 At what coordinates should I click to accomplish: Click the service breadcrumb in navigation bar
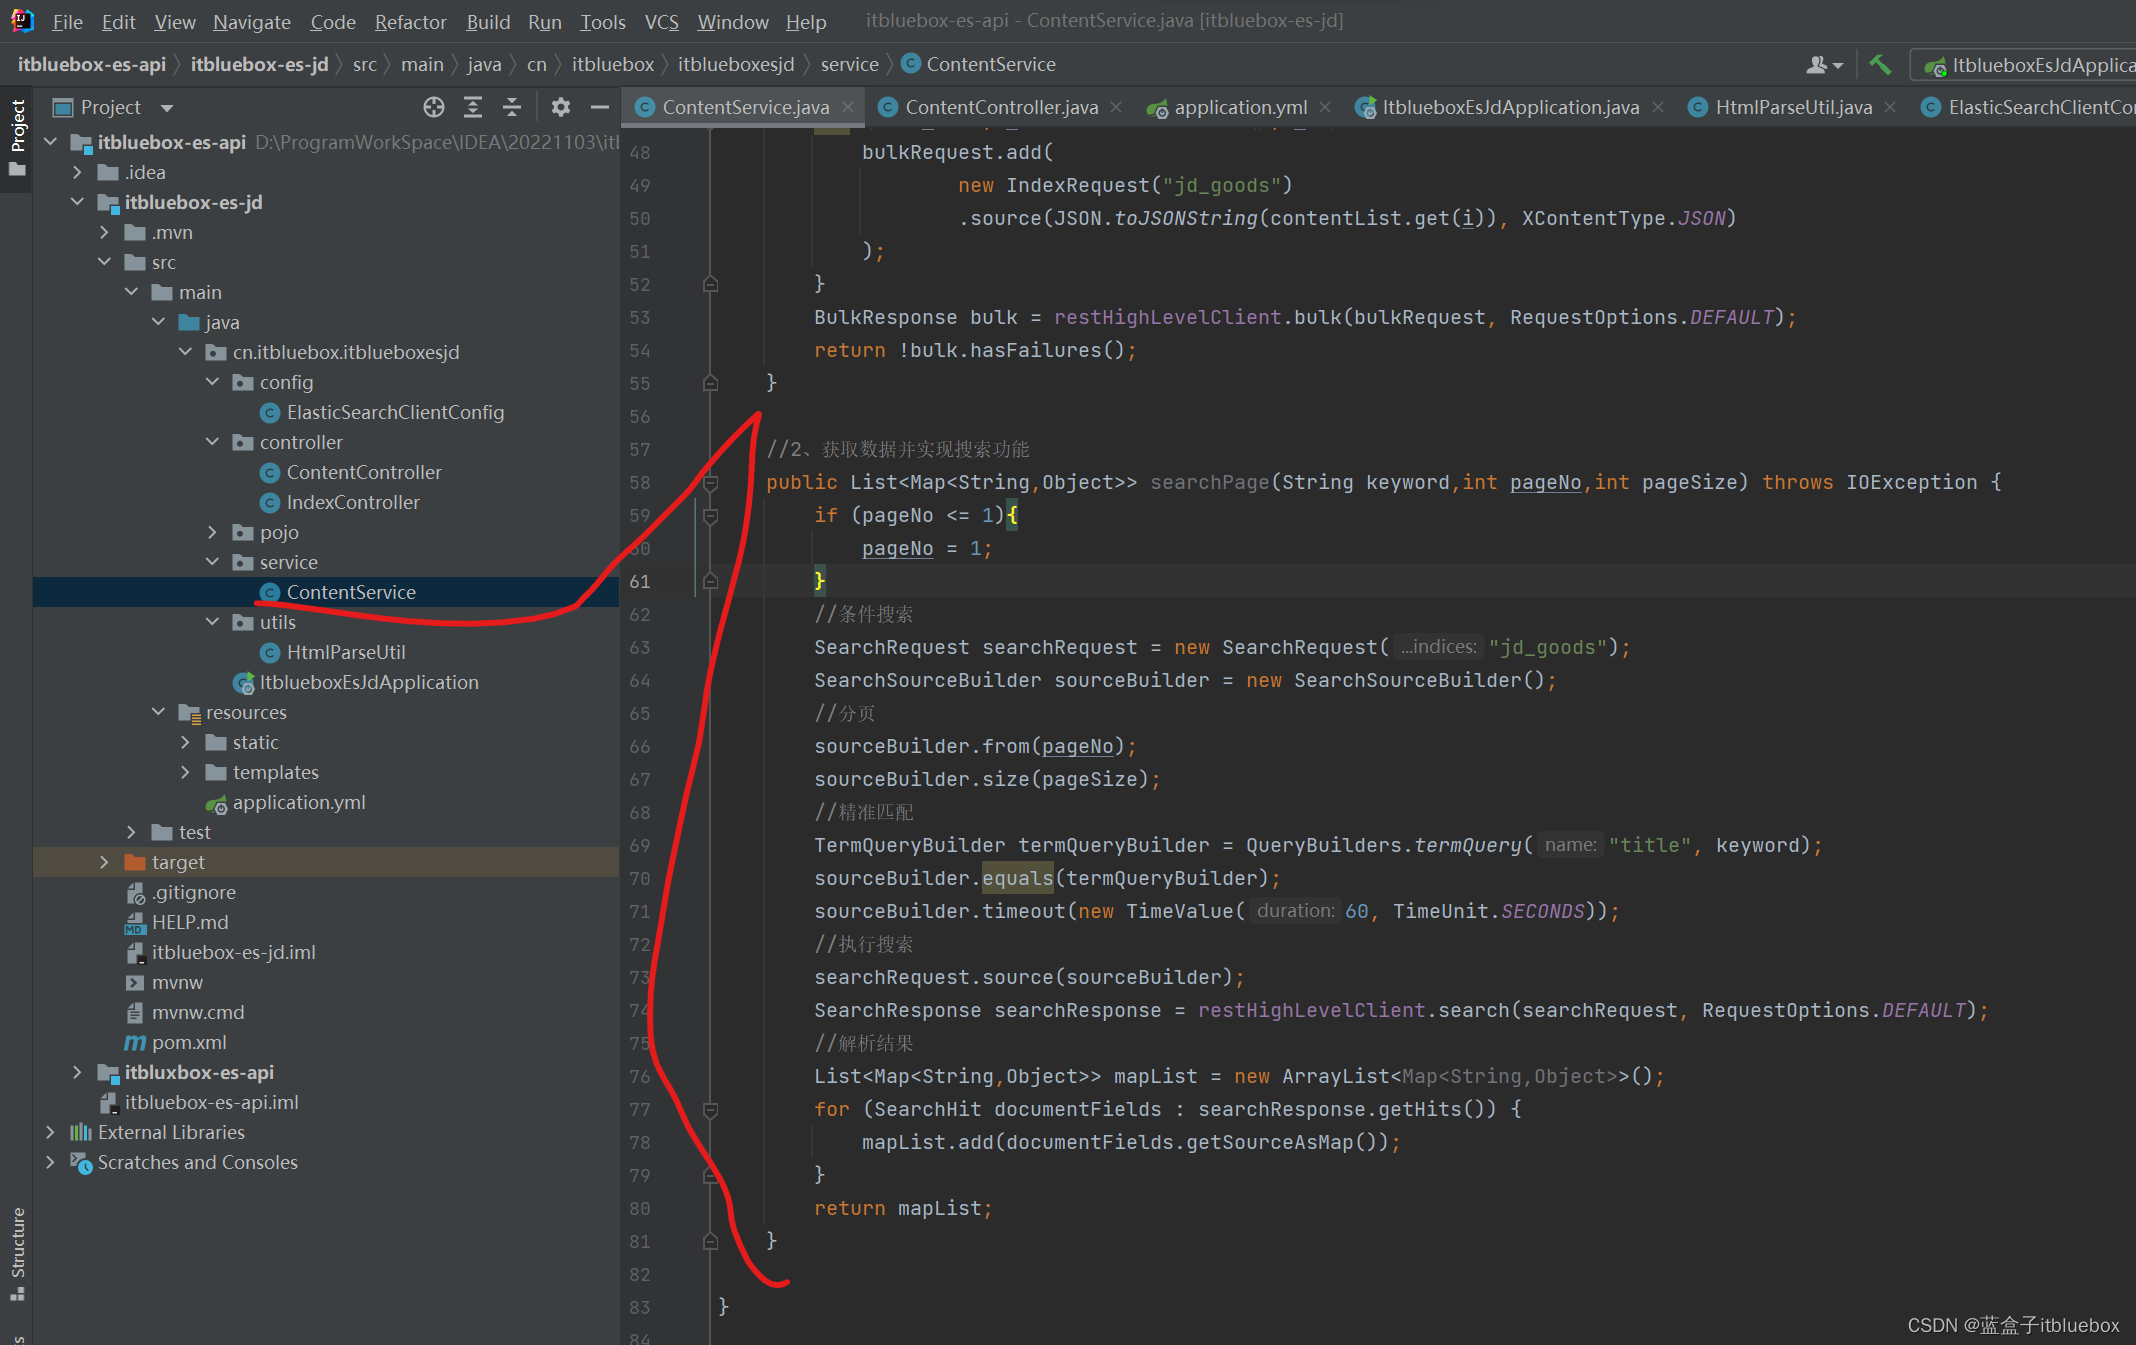(849, 64)
